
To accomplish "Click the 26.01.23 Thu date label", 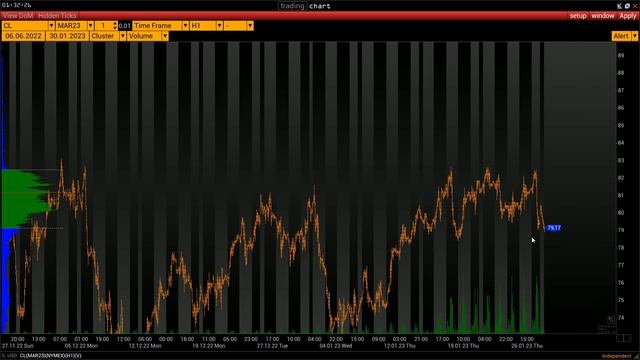I will 527,346.
